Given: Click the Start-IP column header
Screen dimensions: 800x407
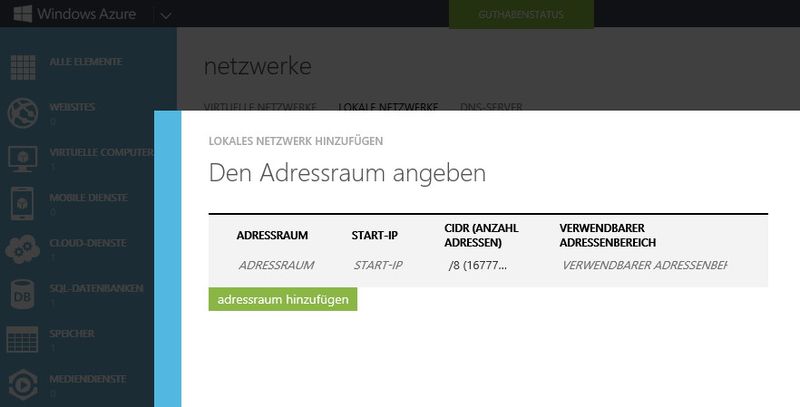Looking at the screenshot, I should pyautogui.click(x=374, y=235).
